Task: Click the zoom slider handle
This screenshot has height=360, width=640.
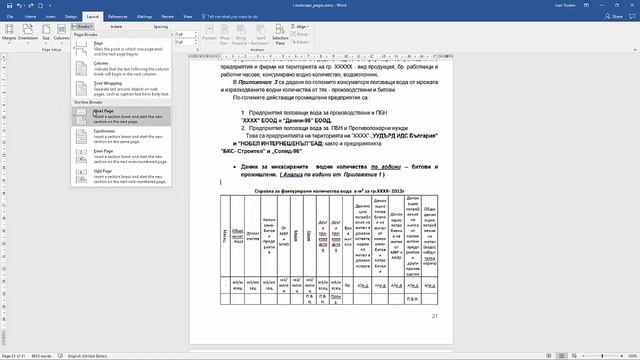Action: 602,356
